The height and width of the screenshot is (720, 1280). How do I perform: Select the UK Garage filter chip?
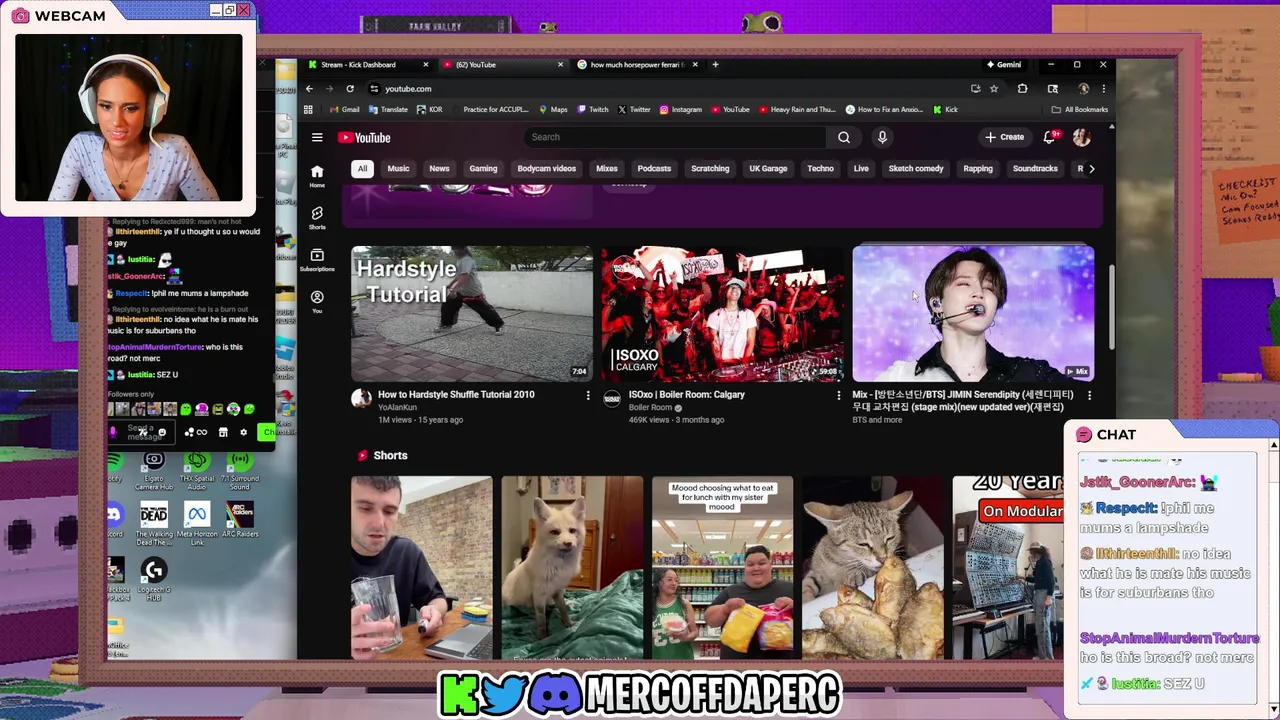pyautogui.click(x=768, y=168)
